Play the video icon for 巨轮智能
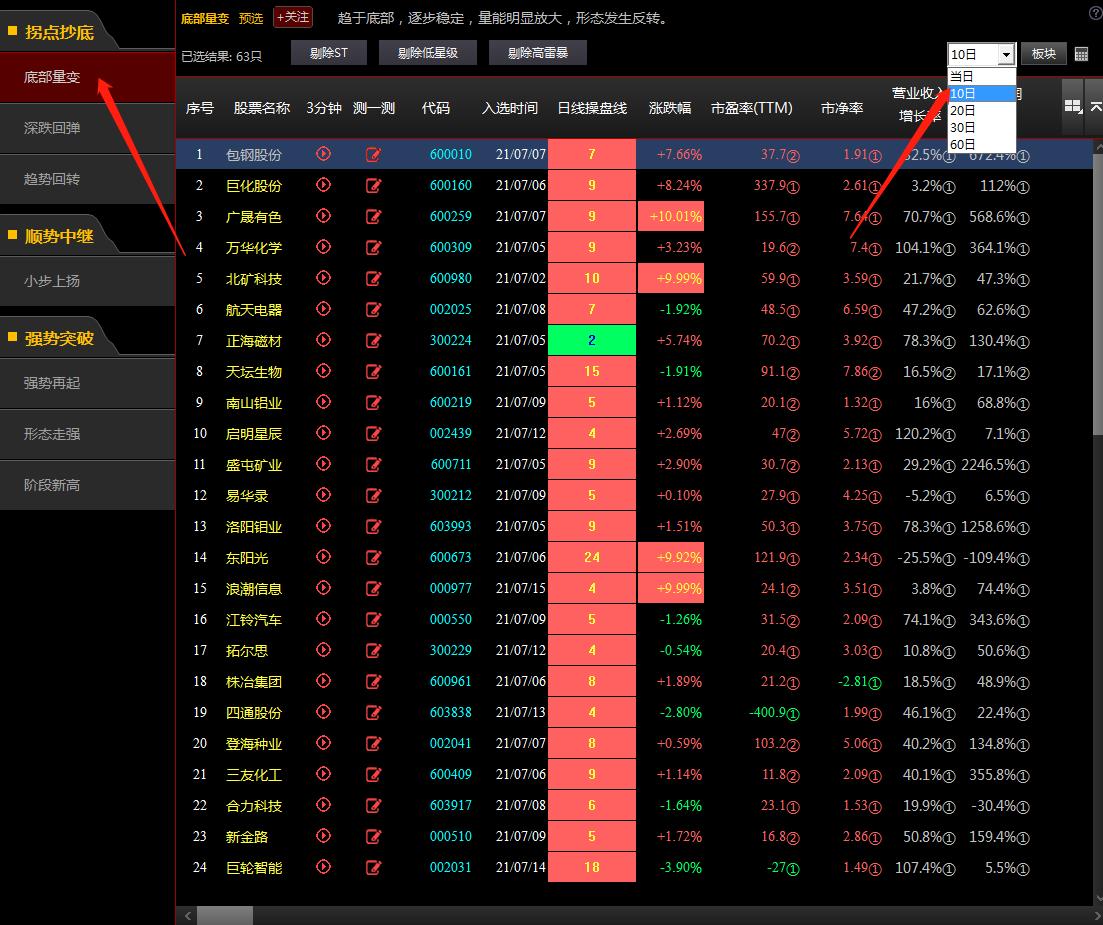This screenshot has height=925, width=1103. pos(323,867)
